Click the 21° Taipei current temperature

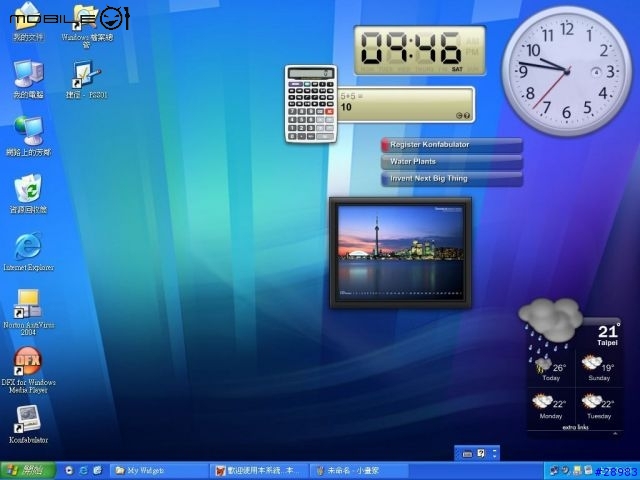(x=608, y=336)
